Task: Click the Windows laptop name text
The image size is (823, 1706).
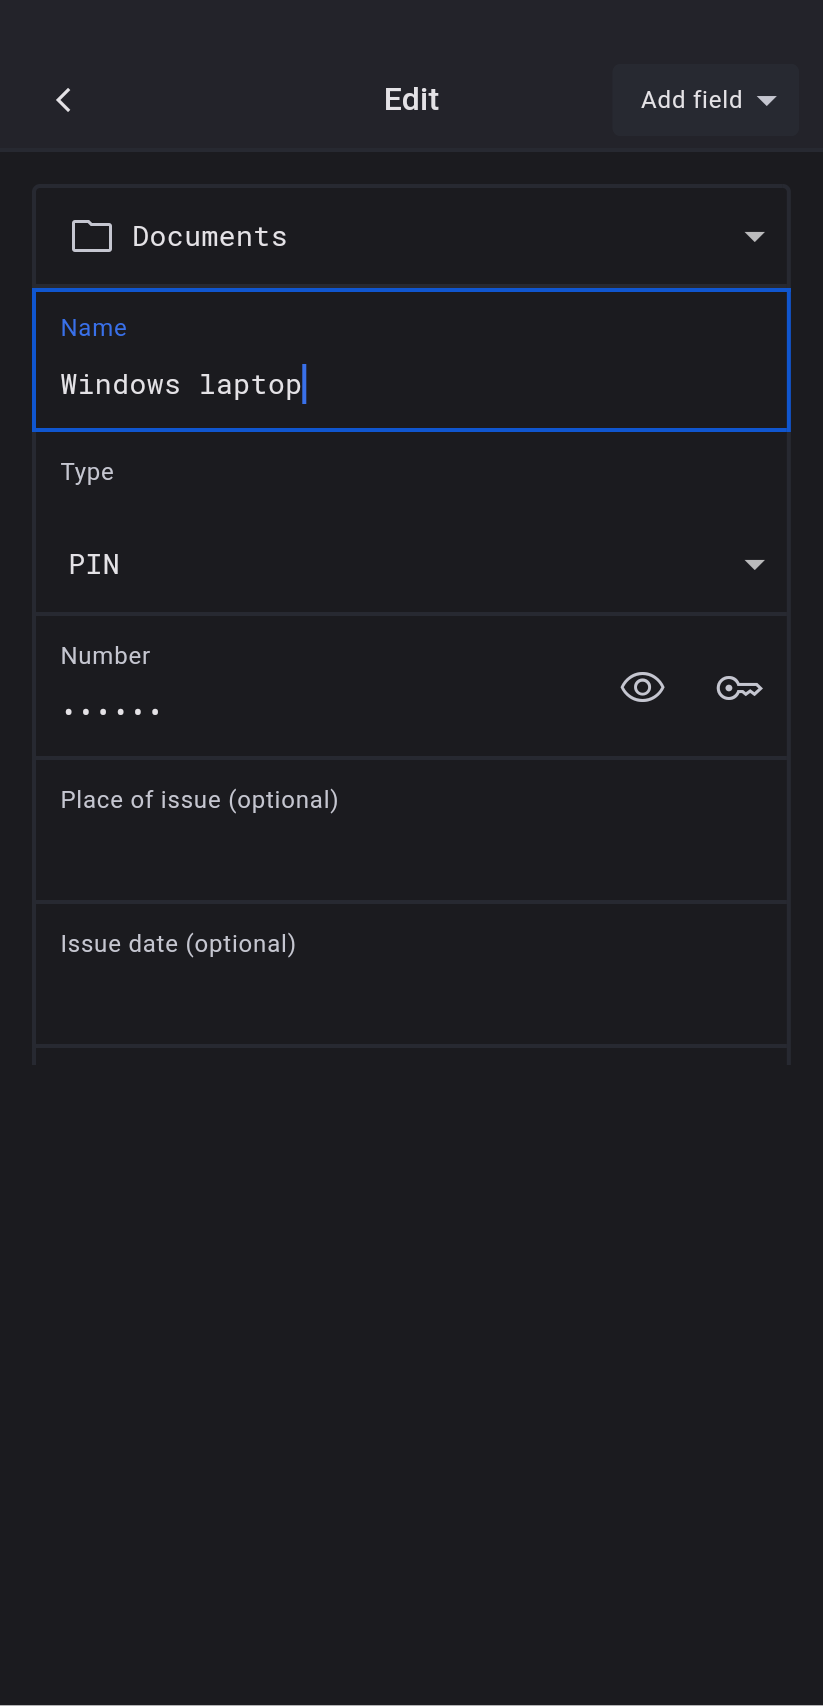Action: pos(181,385)
